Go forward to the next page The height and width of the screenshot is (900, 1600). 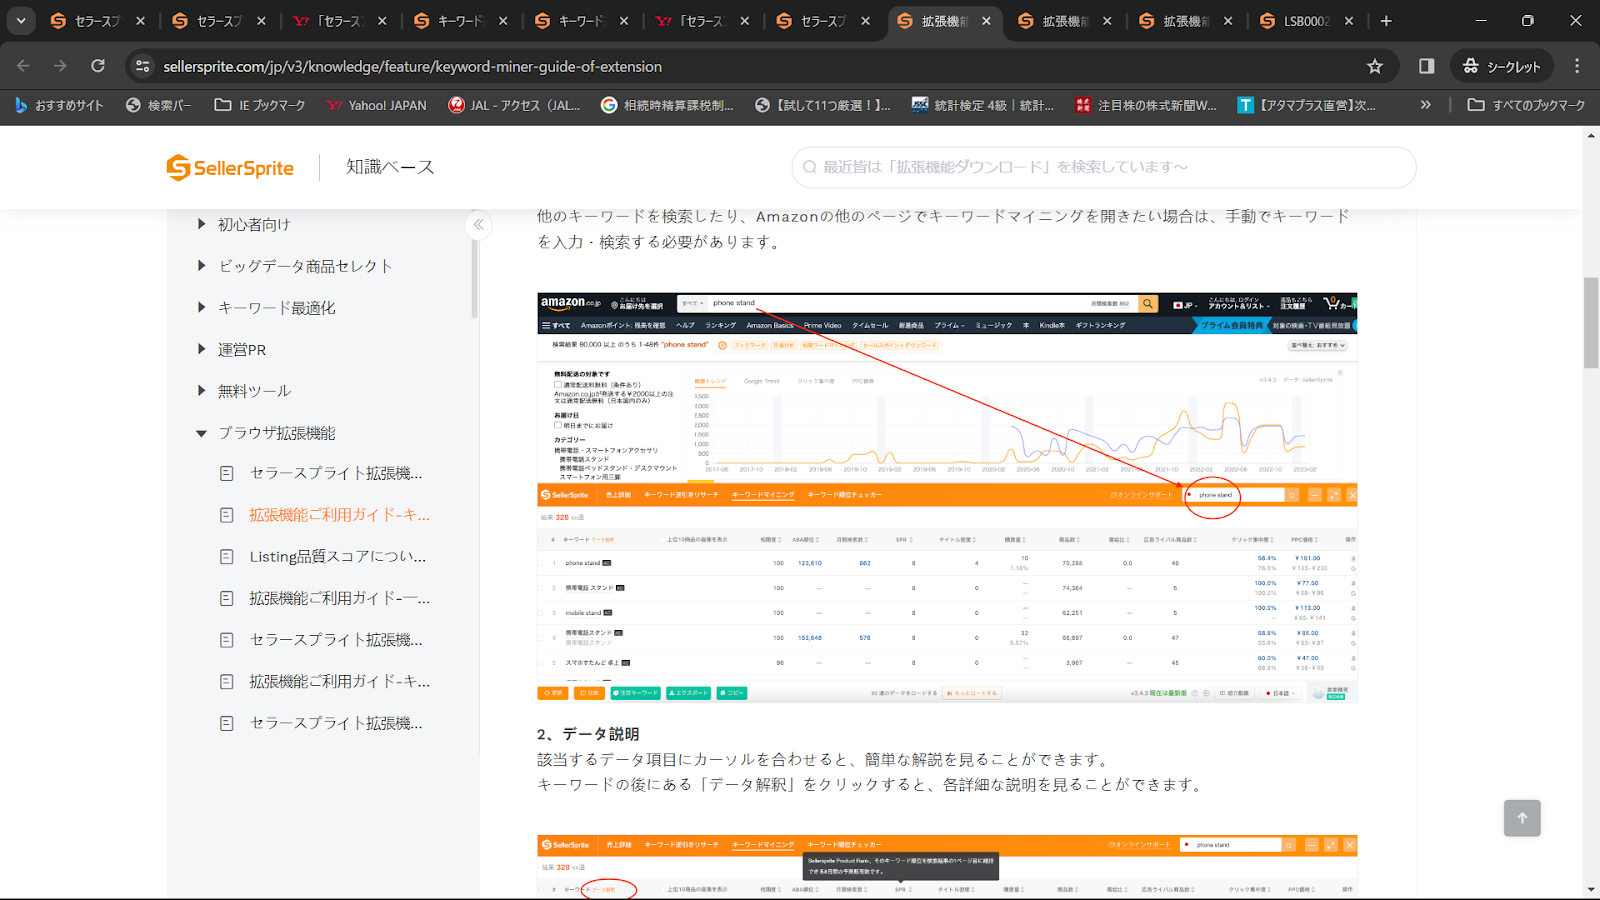(61, 66)
